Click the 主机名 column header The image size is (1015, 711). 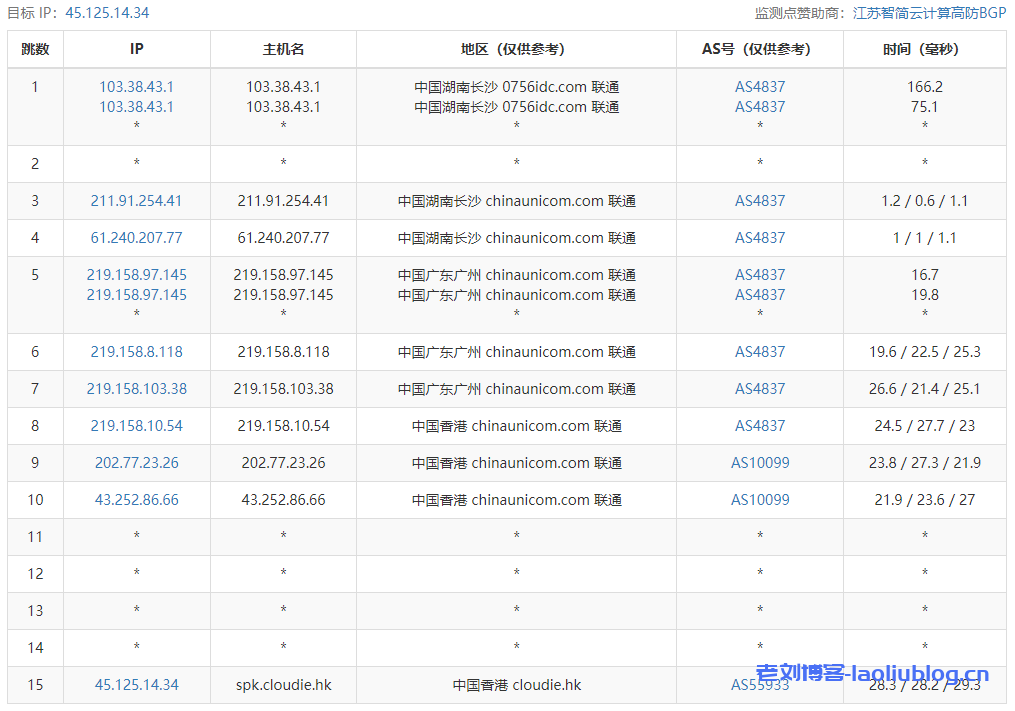(x=283, y=49)
